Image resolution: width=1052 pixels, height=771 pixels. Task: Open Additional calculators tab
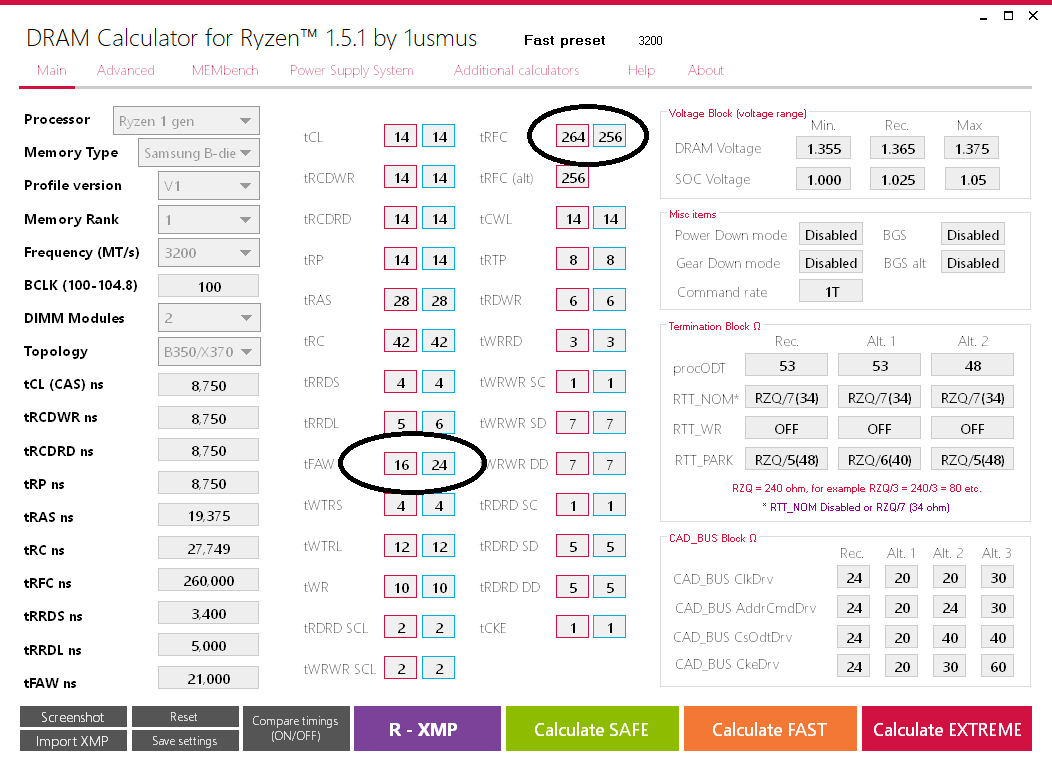tap(516, 70)
